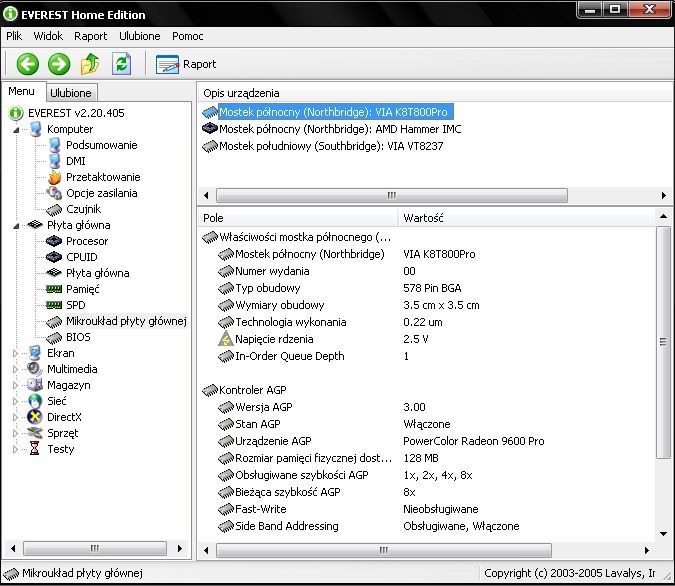Expand the DirectX tree node
The image size is (675, 586).
15,417
